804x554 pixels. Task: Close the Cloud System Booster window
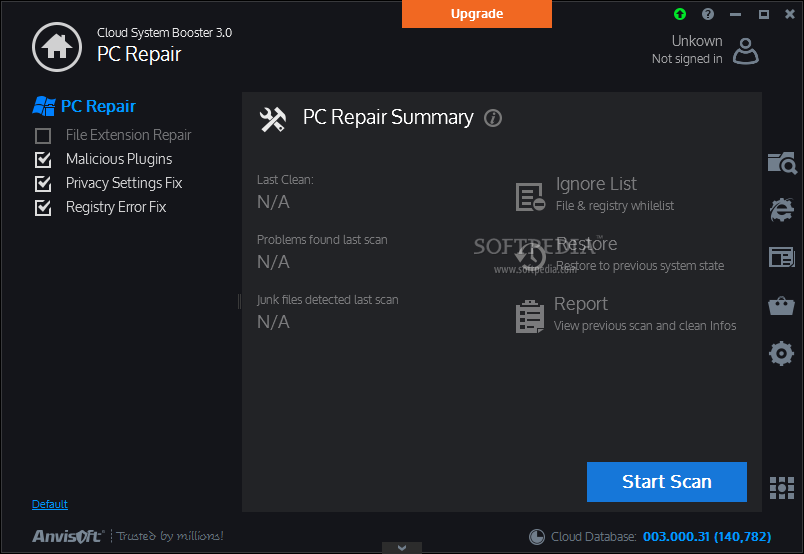pos(790,14)
